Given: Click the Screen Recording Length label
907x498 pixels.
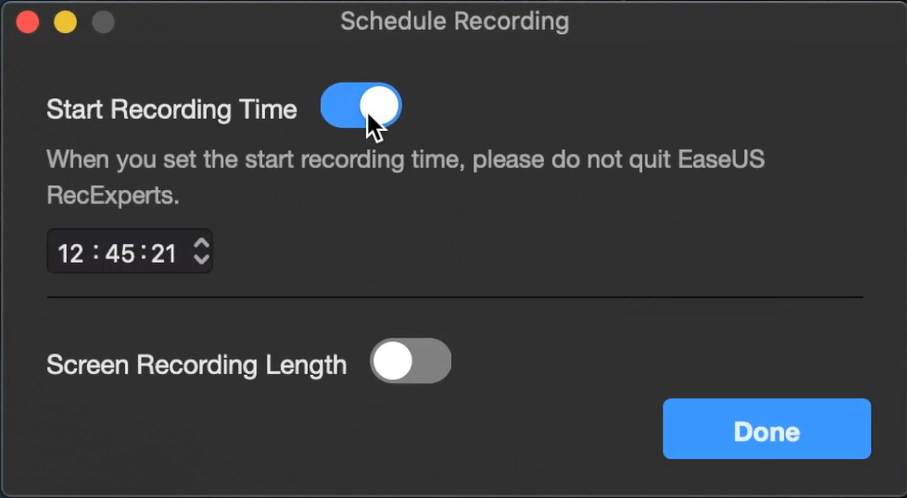Looking at the screenshot, I should point(197,365).
